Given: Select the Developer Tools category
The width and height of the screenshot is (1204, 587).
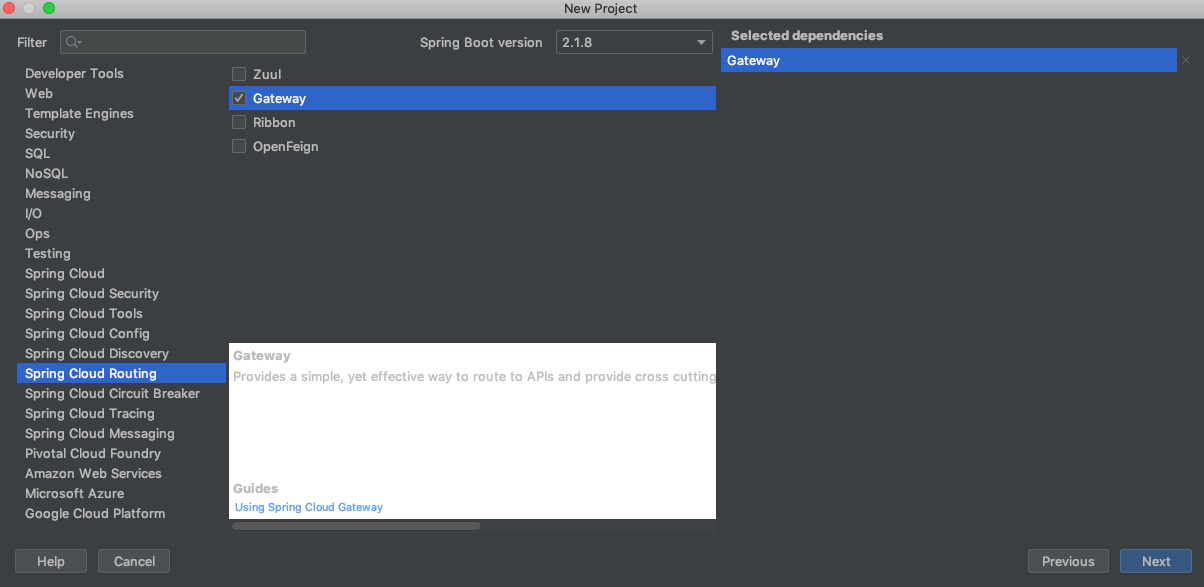Looking at the screenshot, I should [74, 73].
